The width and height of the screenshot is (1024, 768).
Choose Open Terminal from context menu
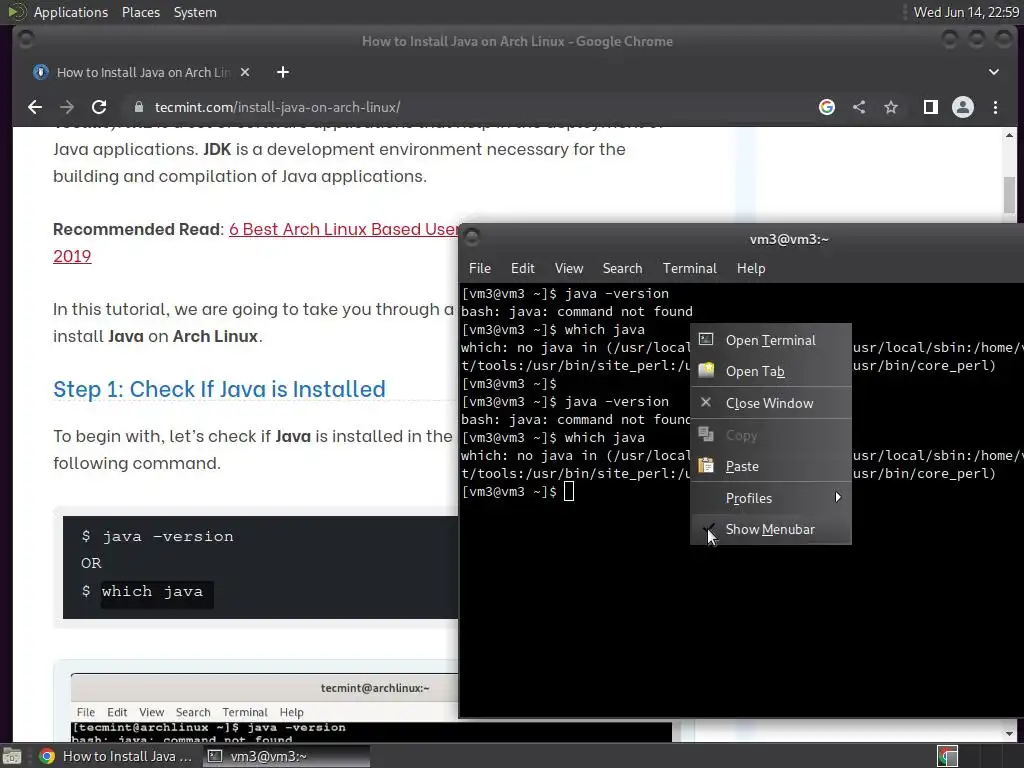point(771,340)
